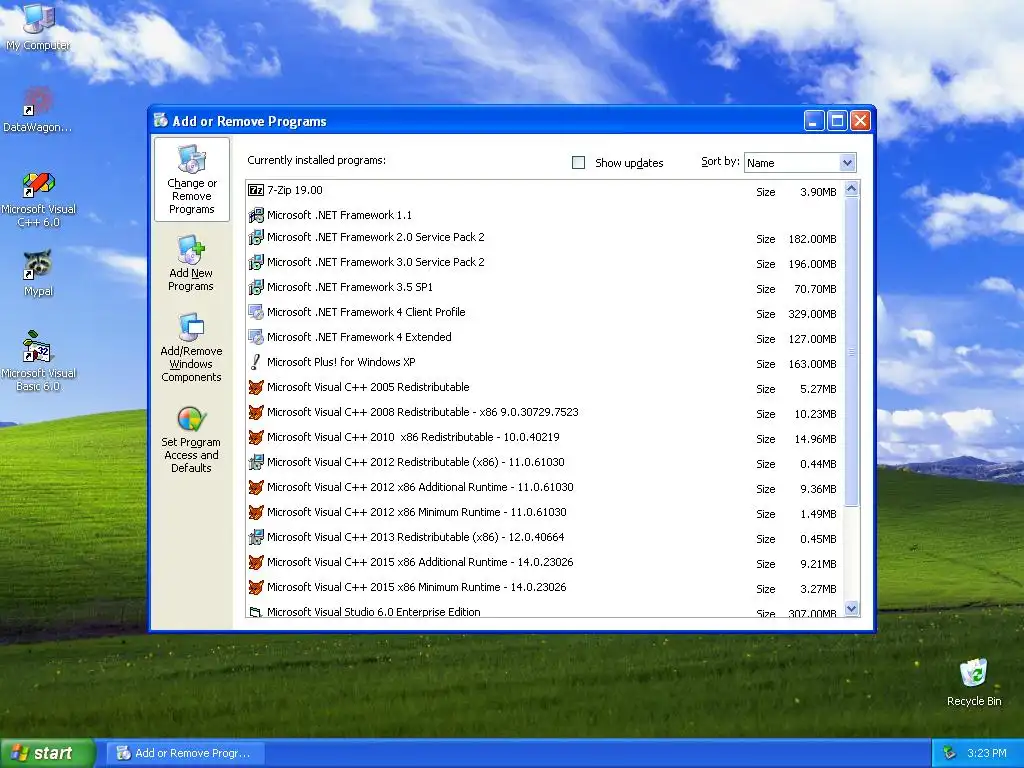The width and height of the screenshot is (1024, 768).
Task: Click icon of .NET Framework 3.0 Service Pack 2
Action: pyautogui.click(x=256, y=262)
